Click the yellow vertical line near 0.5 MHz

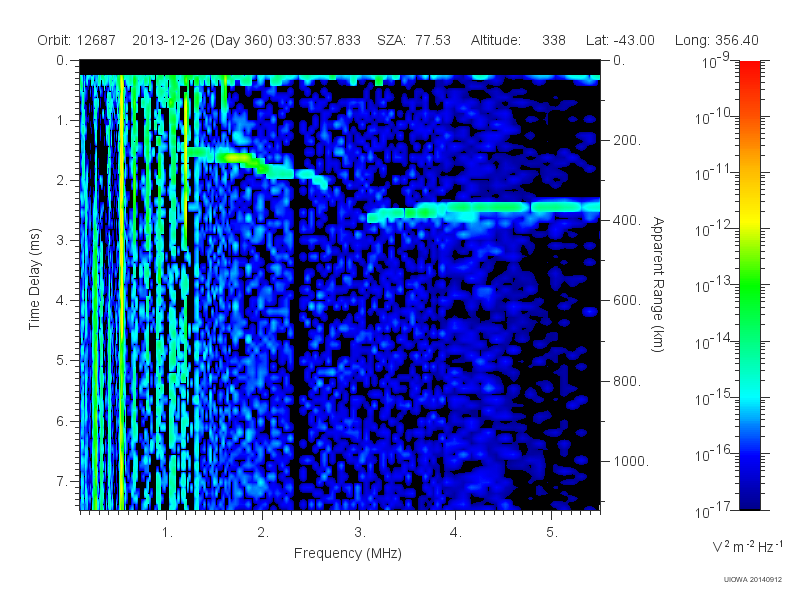[x=121, y=292]
